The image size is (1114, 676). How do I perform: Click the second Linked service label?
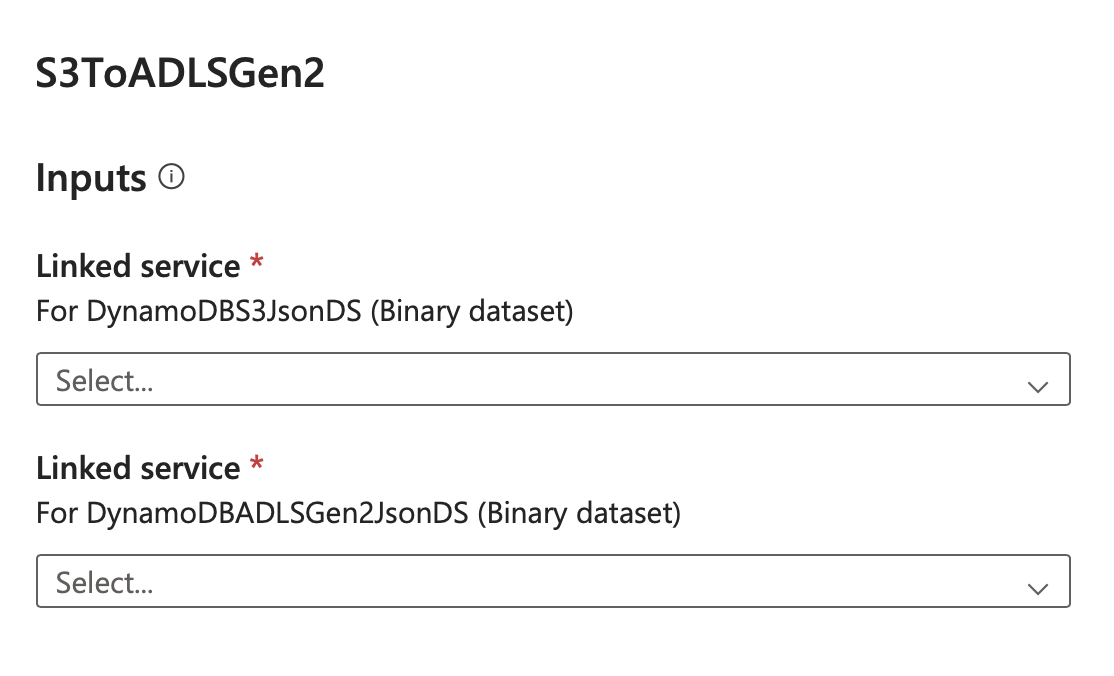(138, 468)
